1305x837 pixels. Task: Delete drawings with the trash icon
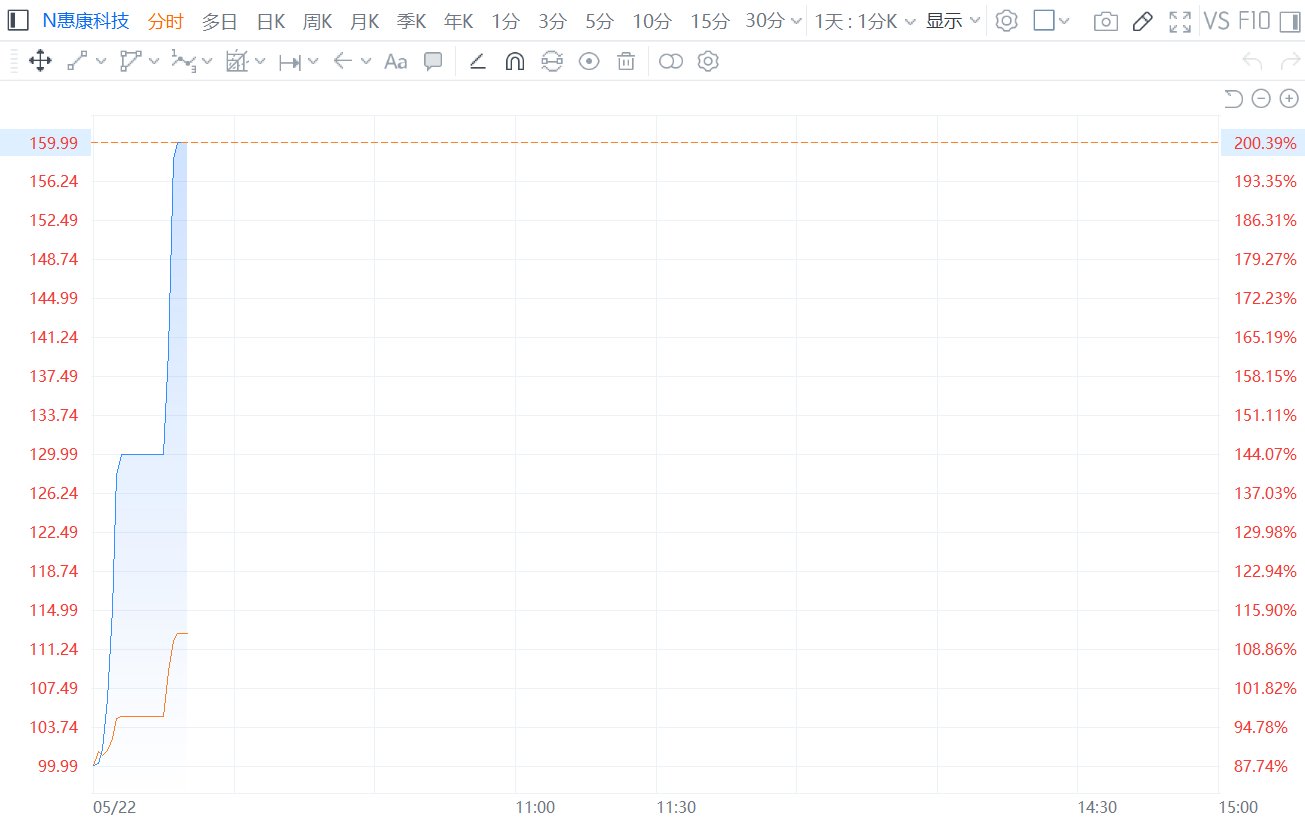[626, 62]
